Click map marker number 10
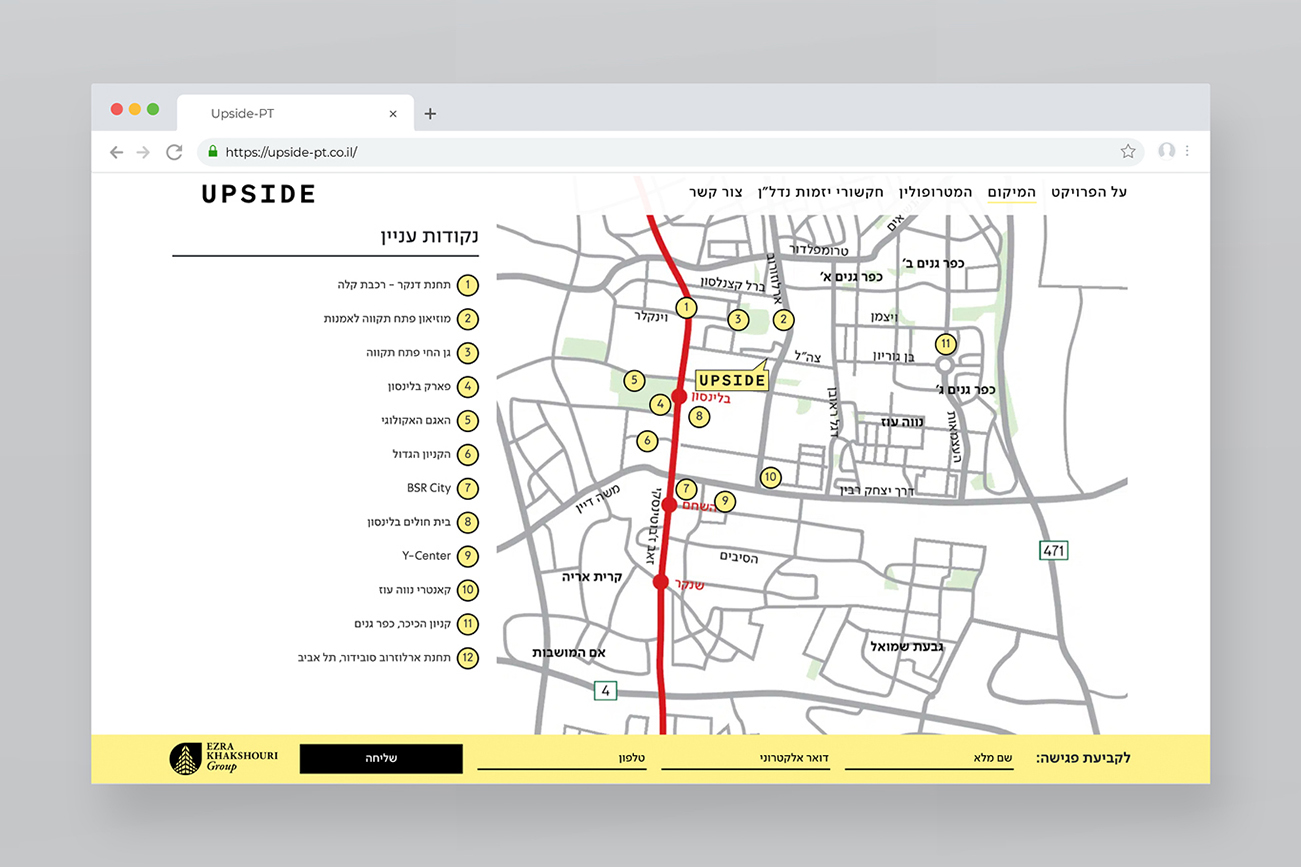 coord(769,477)
